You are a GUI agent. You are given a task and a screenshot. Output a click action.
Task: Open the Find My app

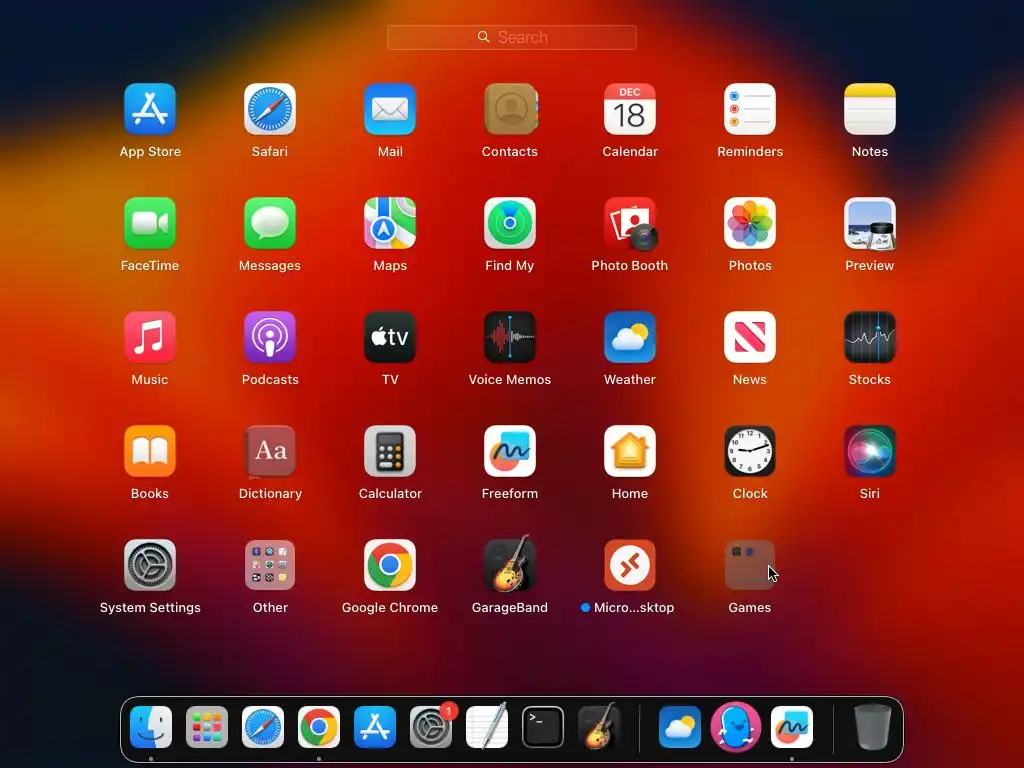pos(510,223)
